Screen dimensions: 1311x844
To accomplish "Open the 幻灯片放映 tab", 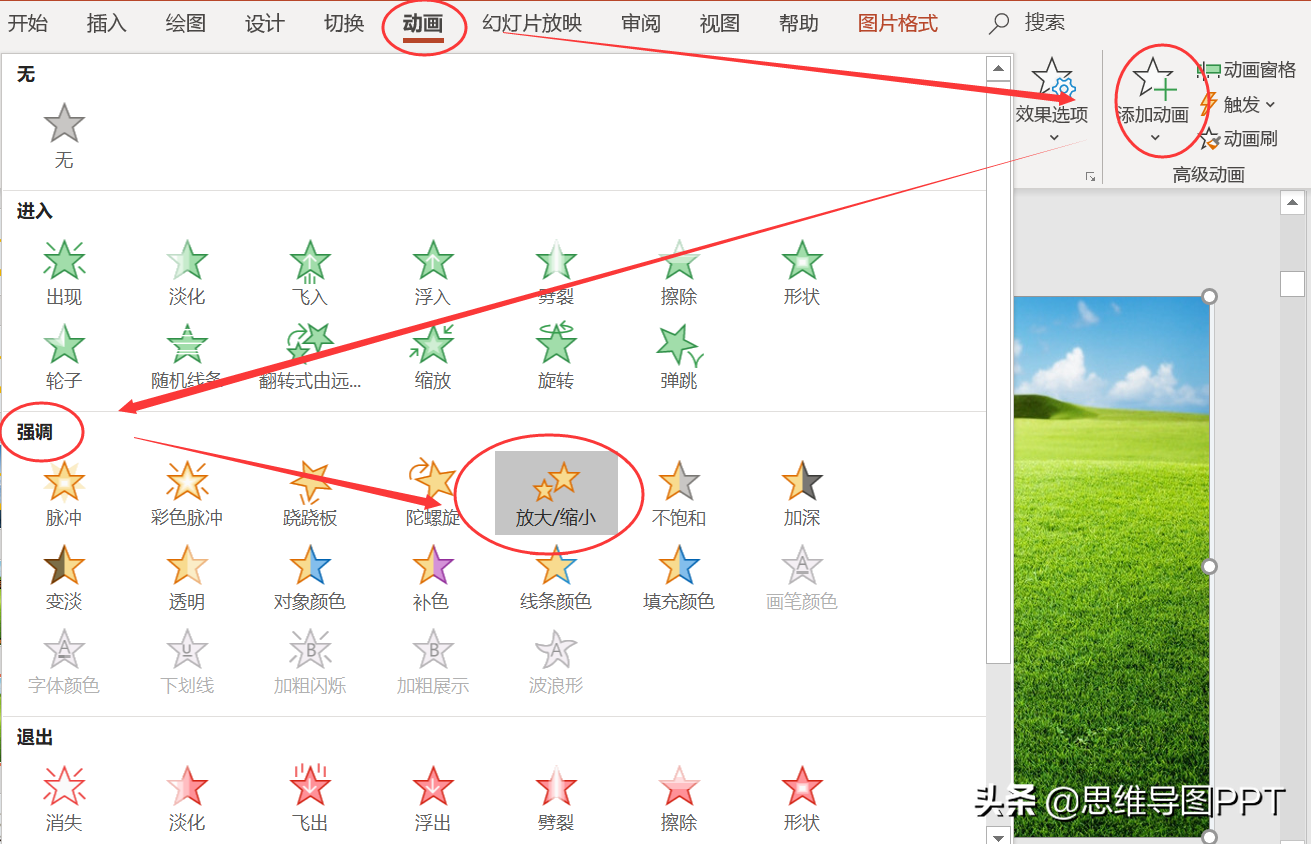I will tap(532, 23).
